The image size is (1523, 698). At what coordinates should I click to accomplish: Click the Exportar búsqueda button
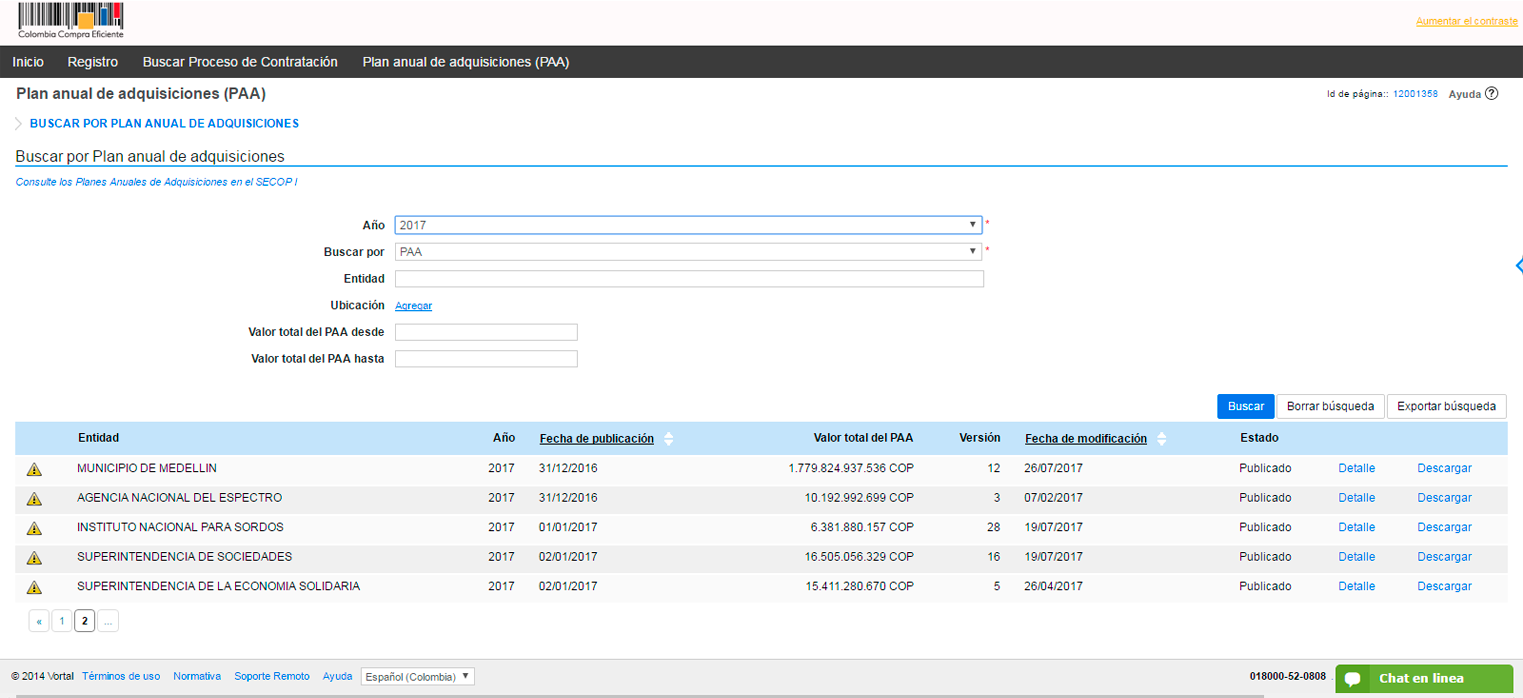1446,406
